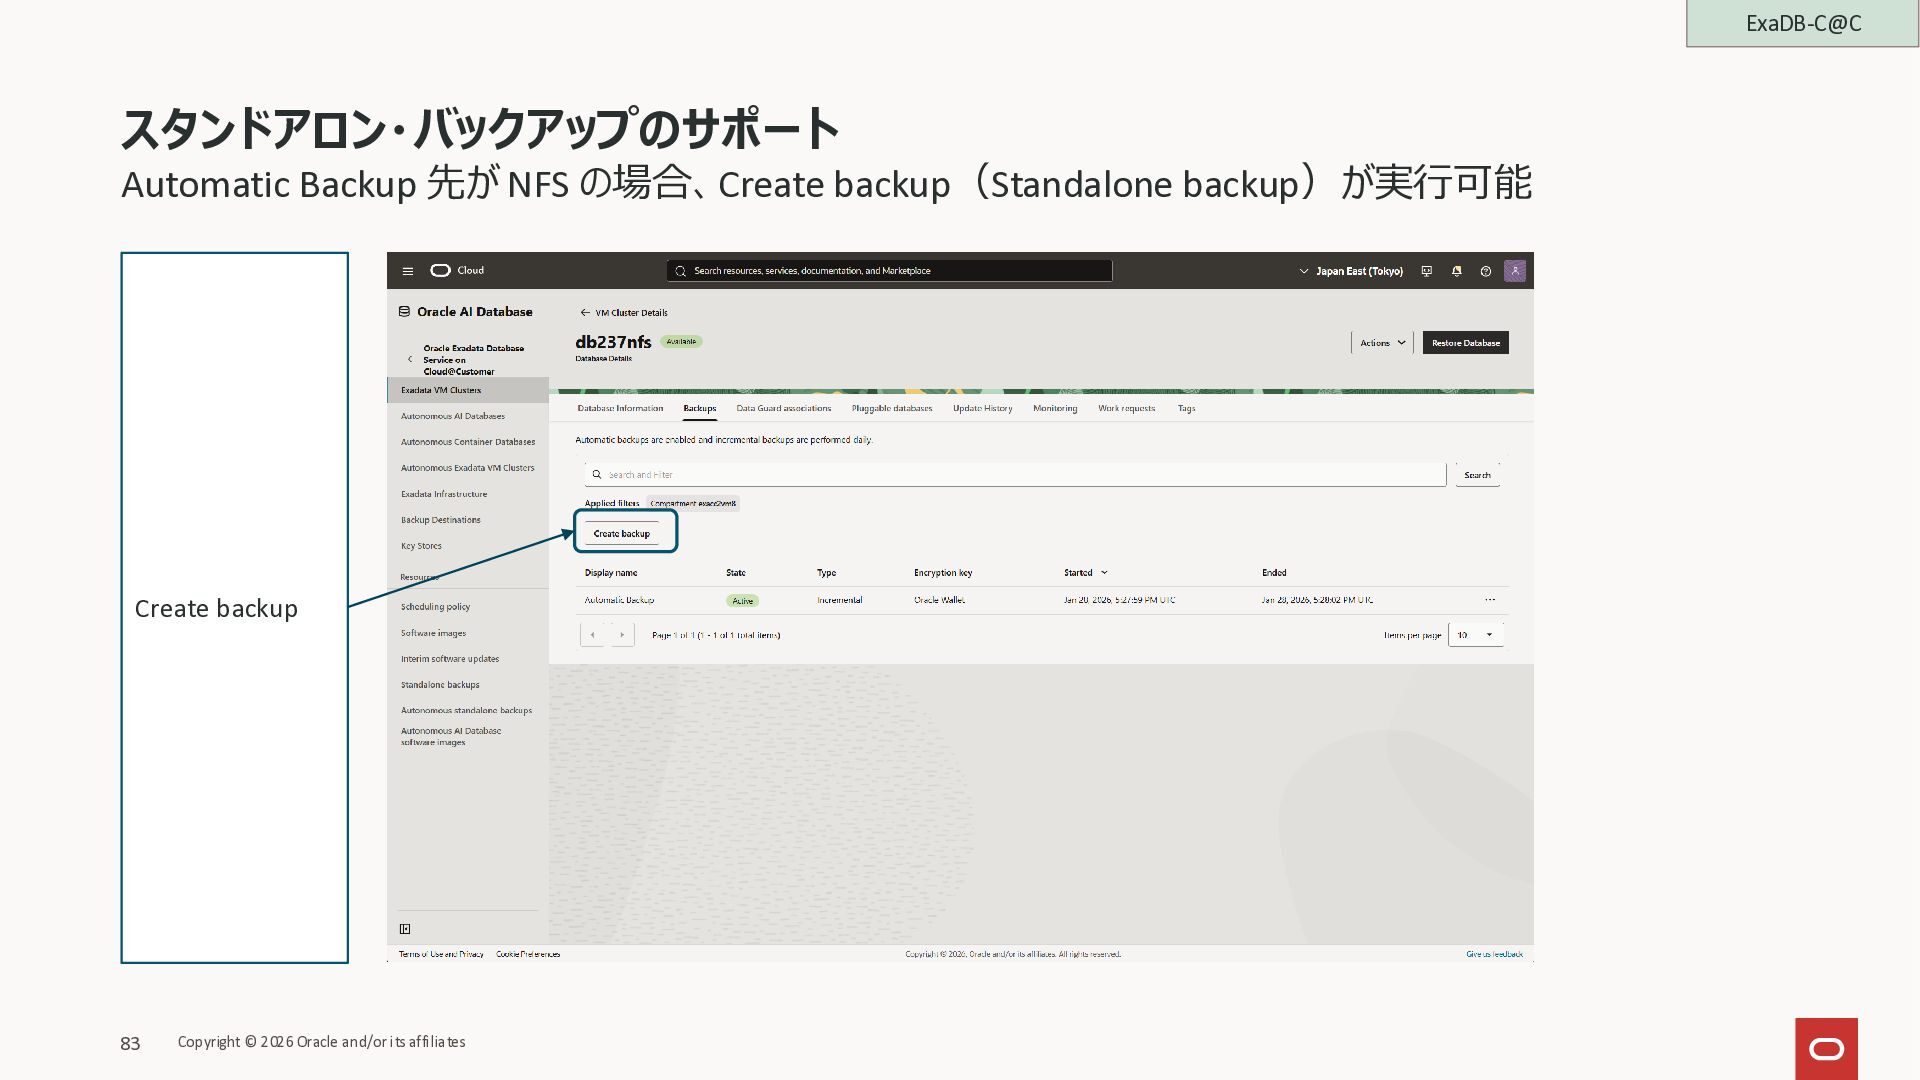The height and width of the screenshot is (1080, 1920).
Task: Go to next page of backups
Action: 622,635
